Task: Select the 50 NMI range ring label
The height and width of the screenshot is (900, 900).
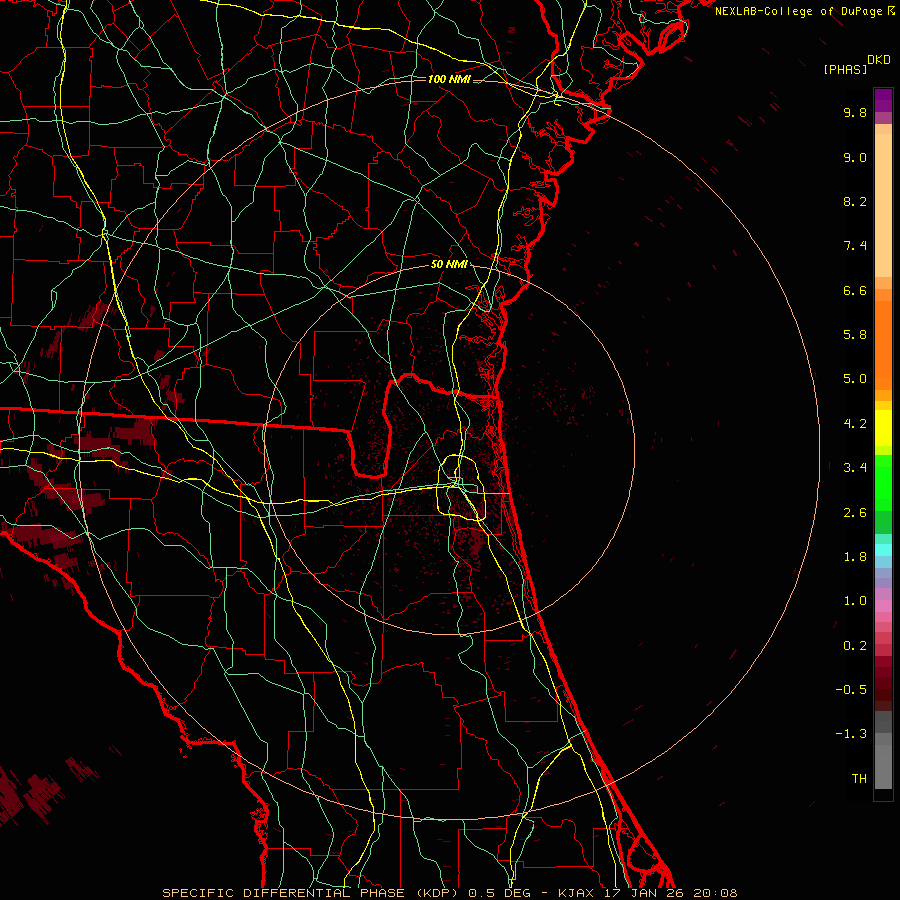Action: (449, 264)
